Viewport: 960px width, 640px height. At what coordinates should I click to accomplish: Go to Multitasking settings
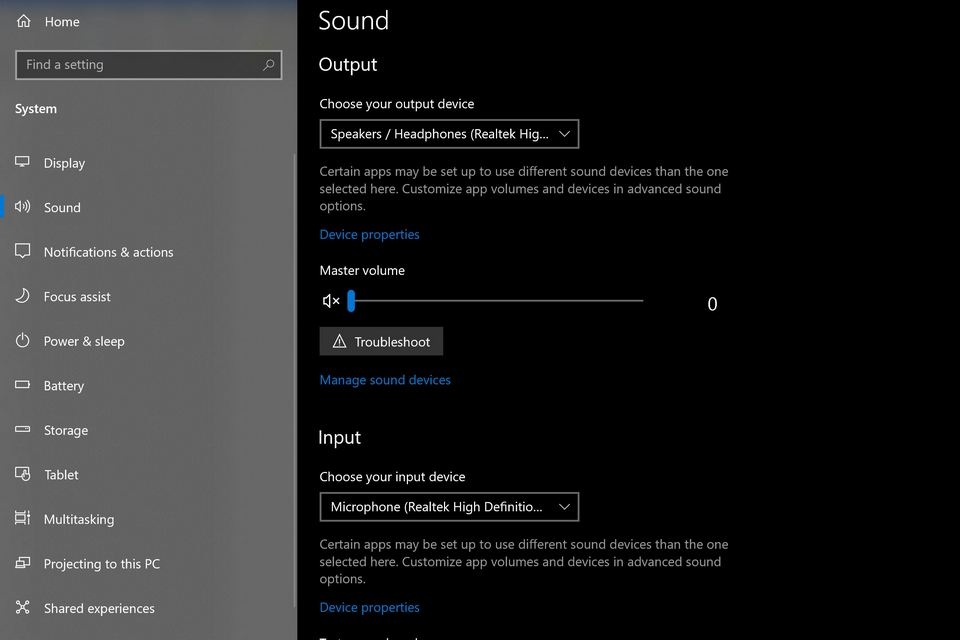coord(78,519)
